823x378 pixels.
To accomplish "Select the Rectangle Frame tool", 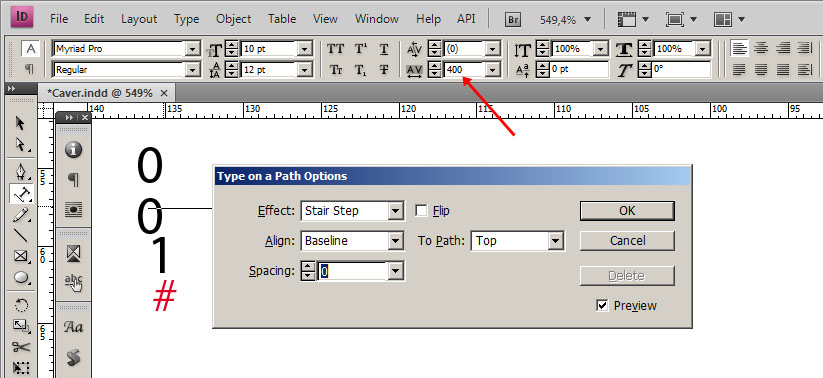I will coord(21,256).
